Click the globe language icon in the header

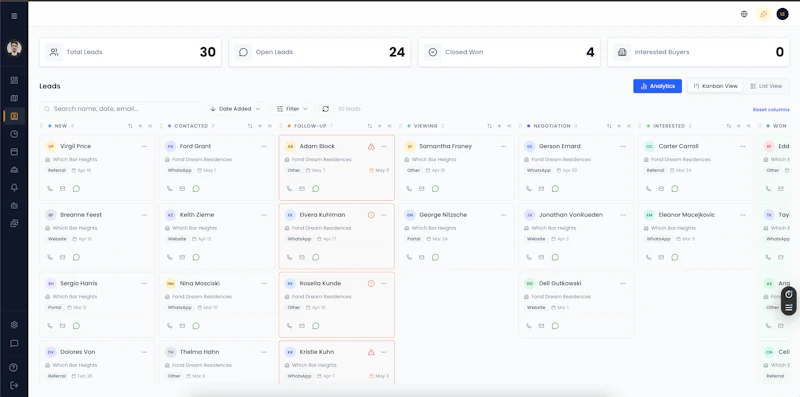(x=744, y=14)
